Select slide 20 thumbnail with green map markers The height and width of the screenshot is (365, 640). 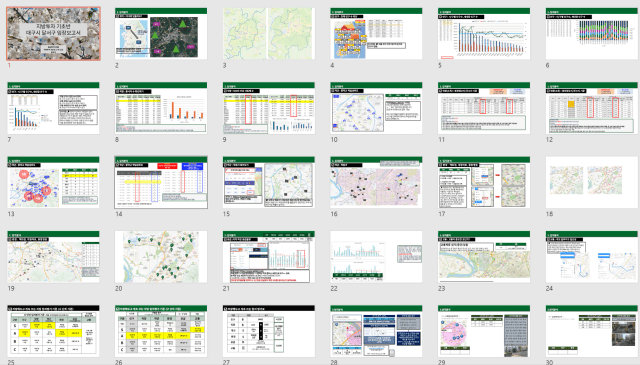[x=161, y=257]
